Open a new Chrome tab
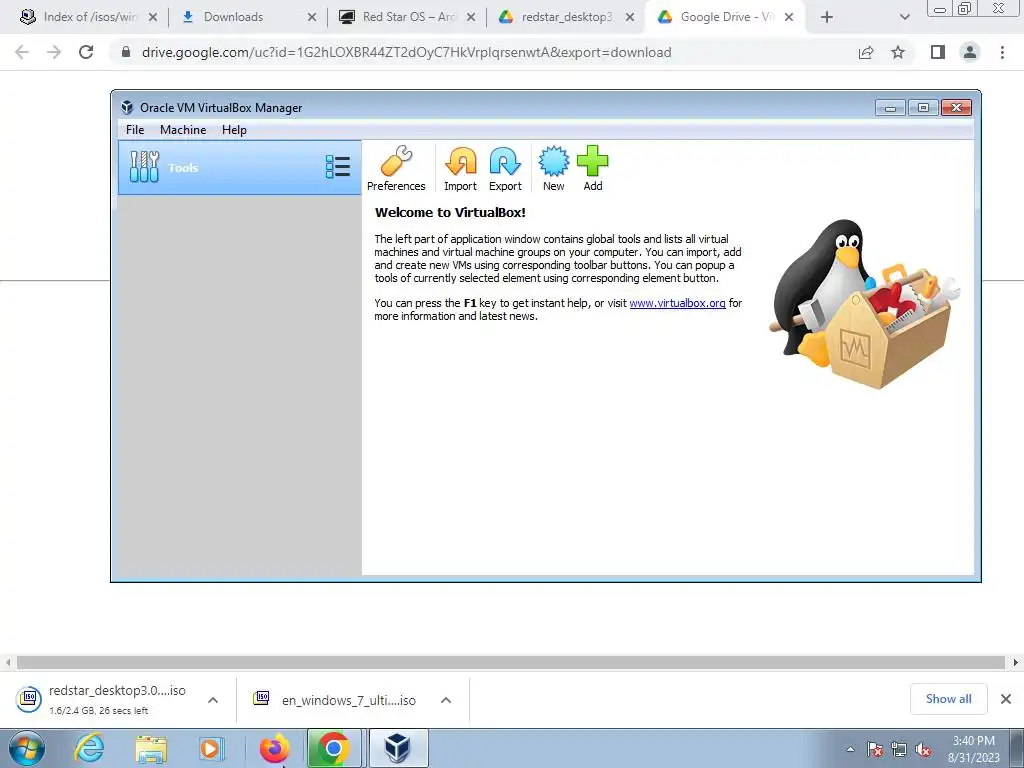The image size is (1024, 768). pos(827,17)
